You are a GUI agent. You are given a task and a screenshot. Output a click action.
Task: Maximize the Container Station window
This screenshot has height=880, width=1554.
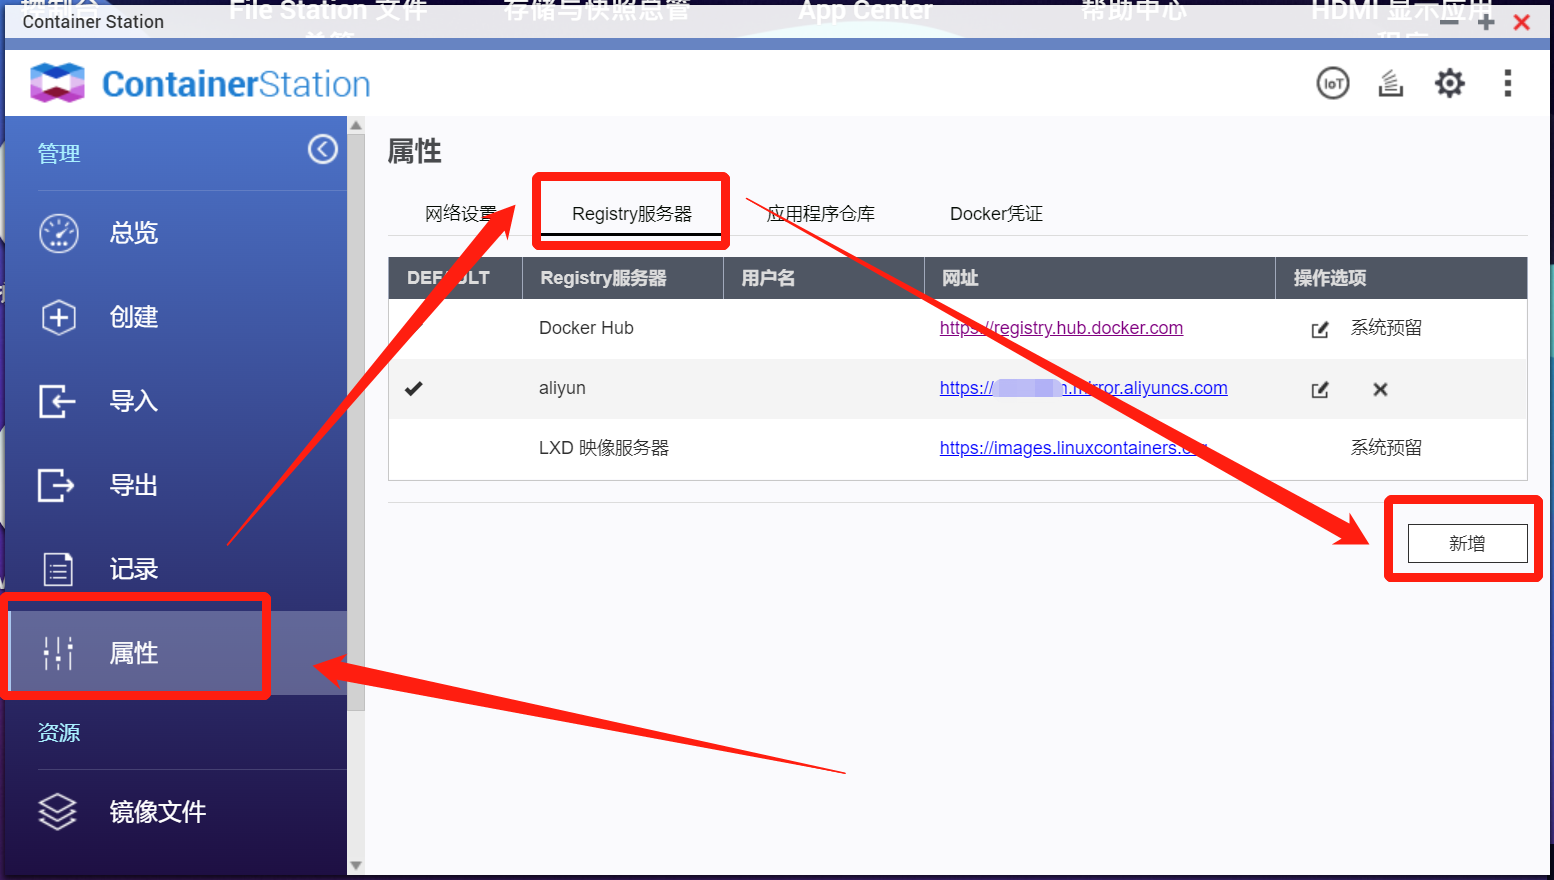click(1486, 22)
